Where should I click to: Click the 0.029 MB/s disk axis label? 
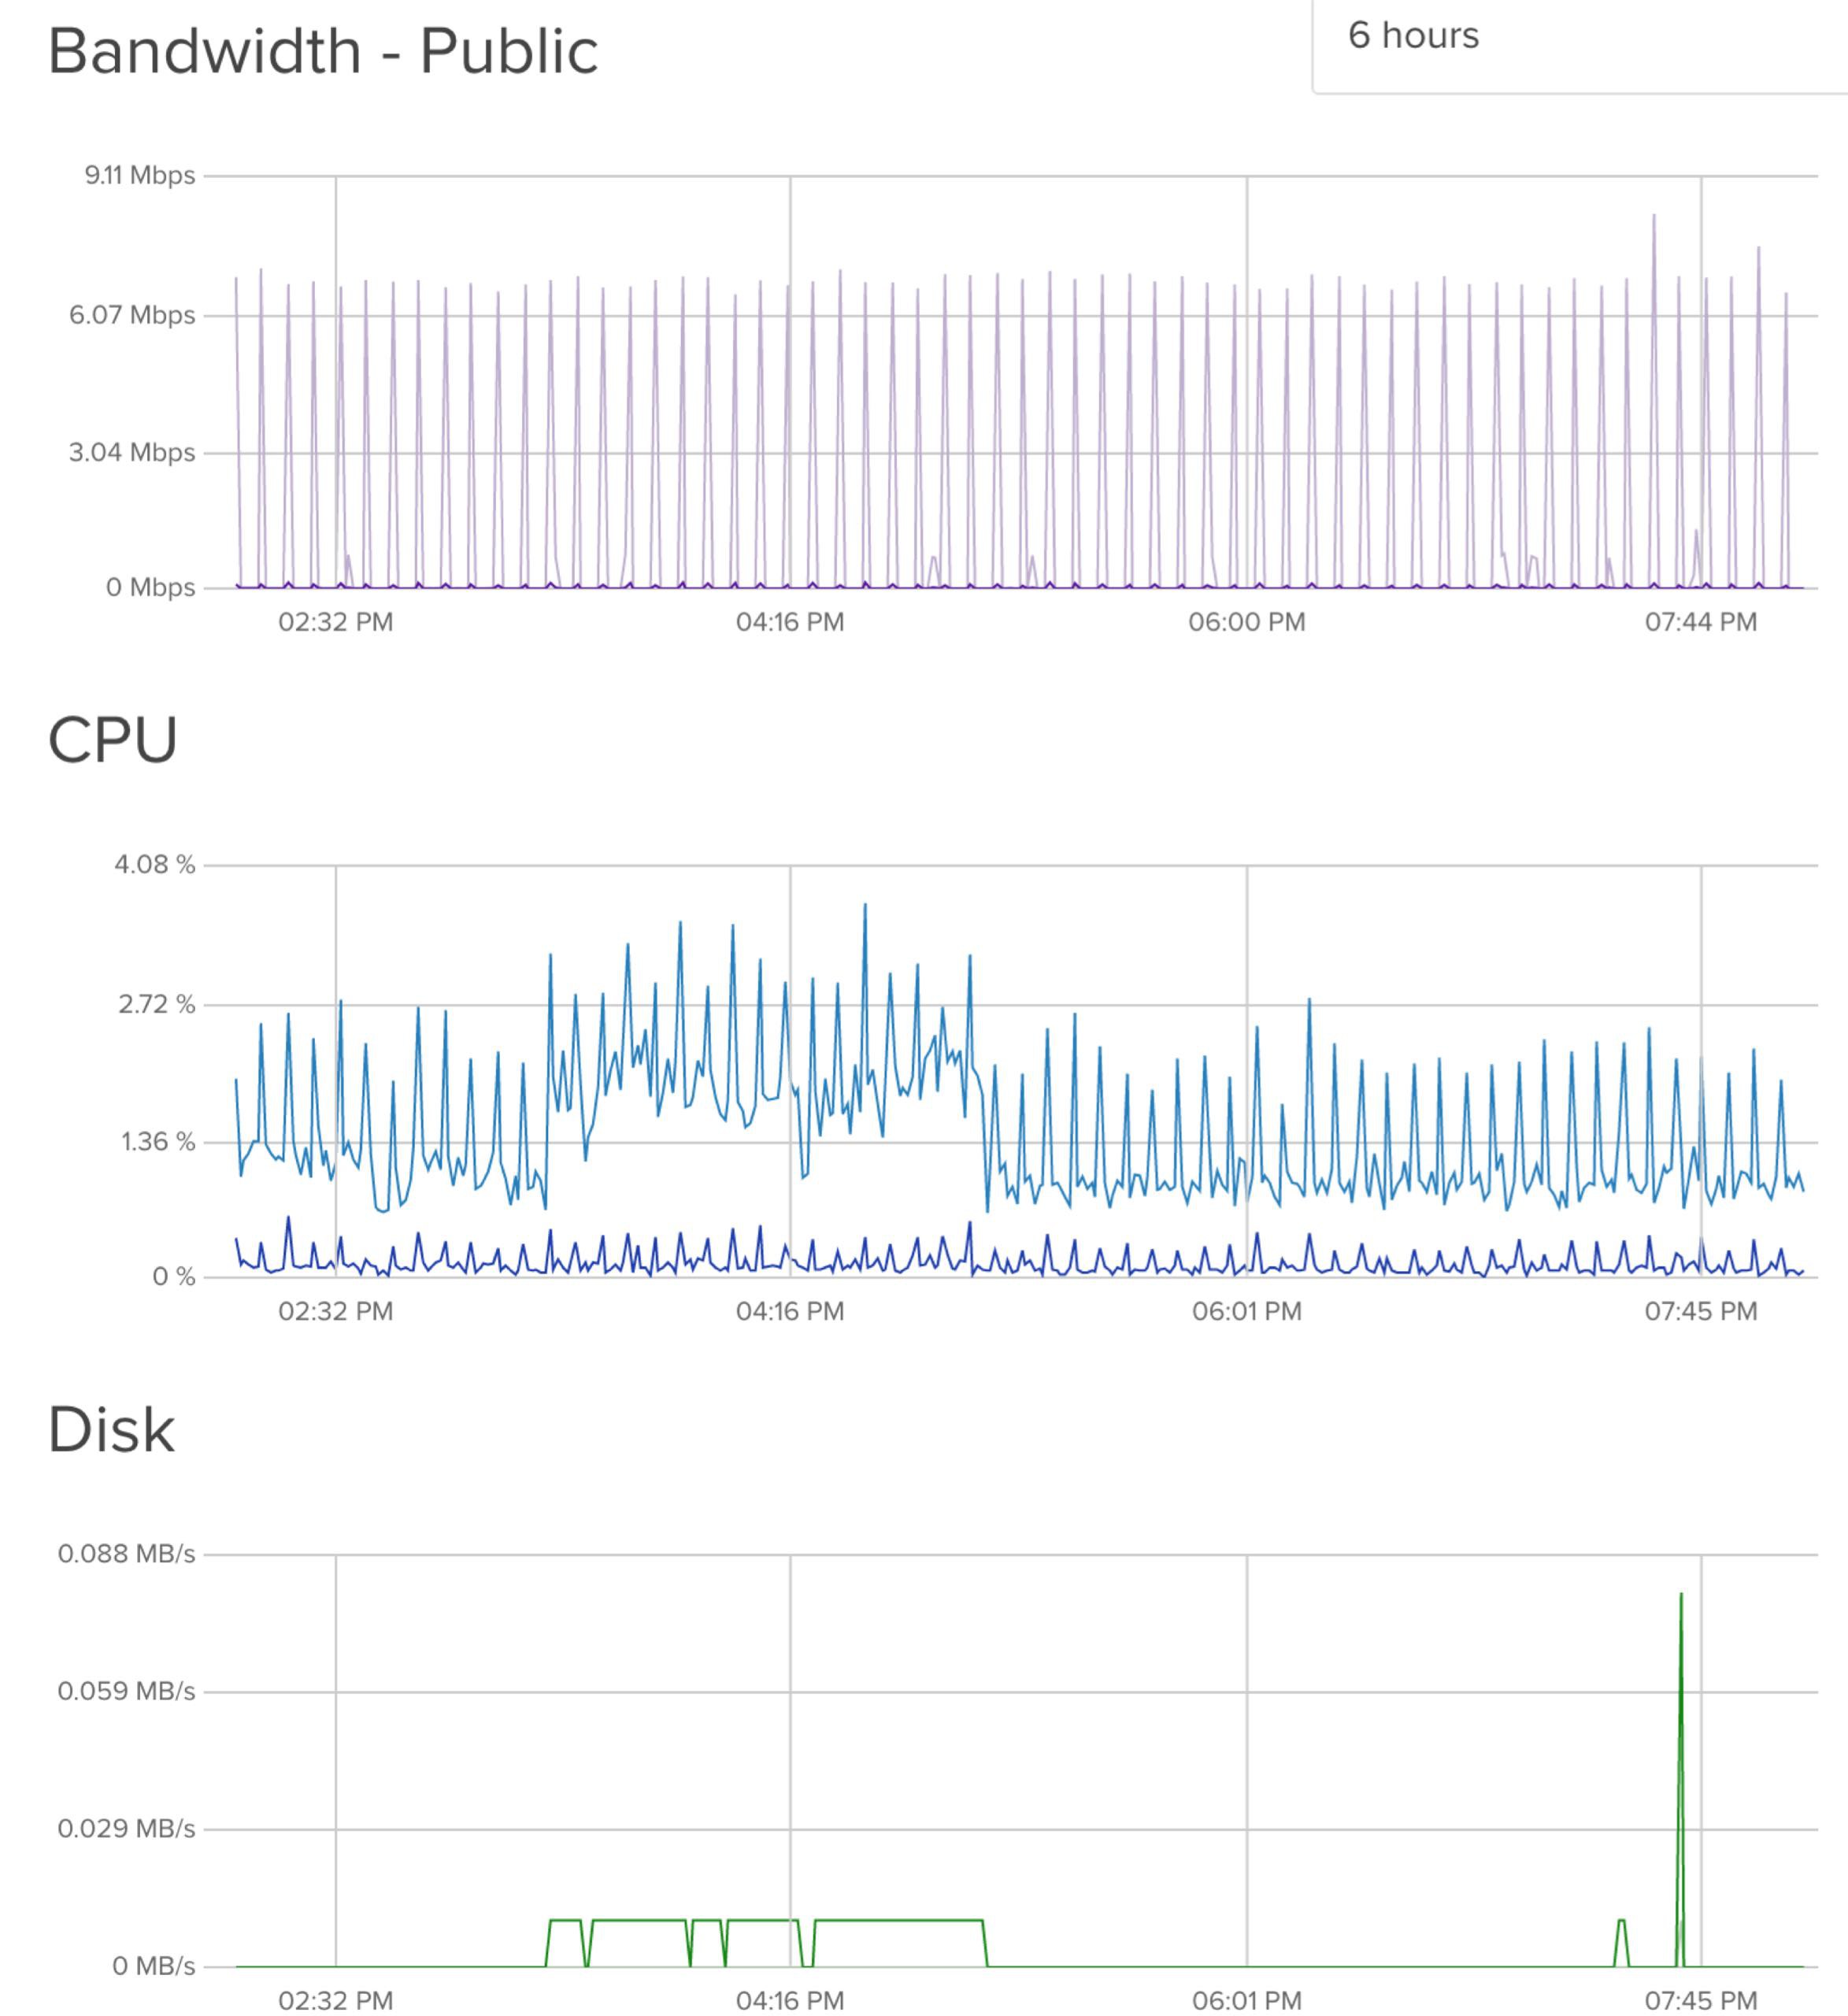[127, 1829]
